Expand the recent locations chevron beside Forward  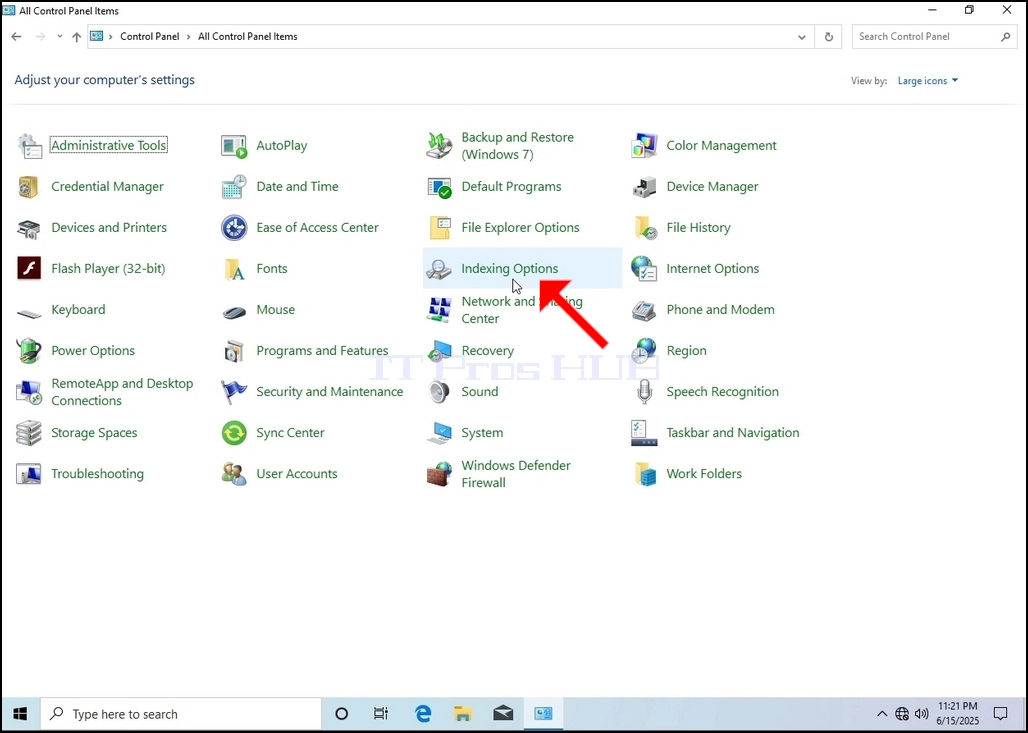click(x=60, y=37)
